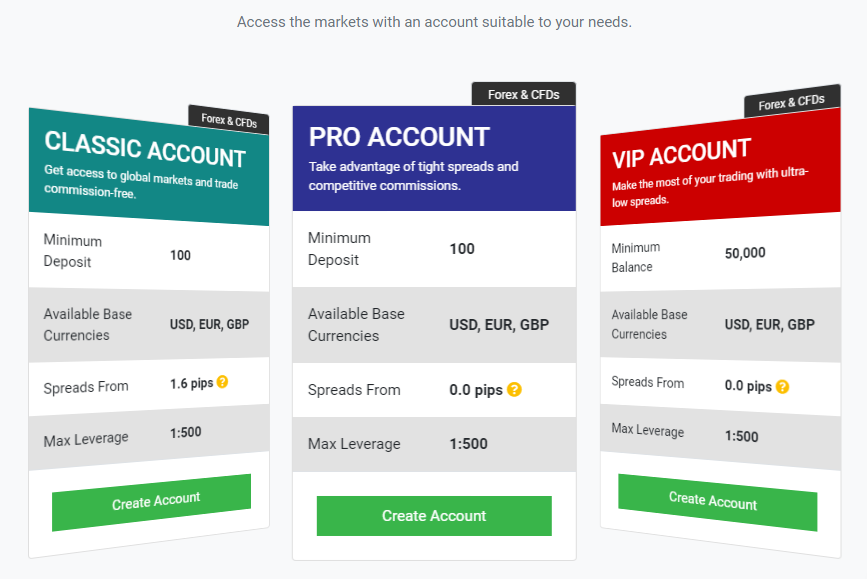Click Classic Minimum Deposit value 100

coord(180,255)
